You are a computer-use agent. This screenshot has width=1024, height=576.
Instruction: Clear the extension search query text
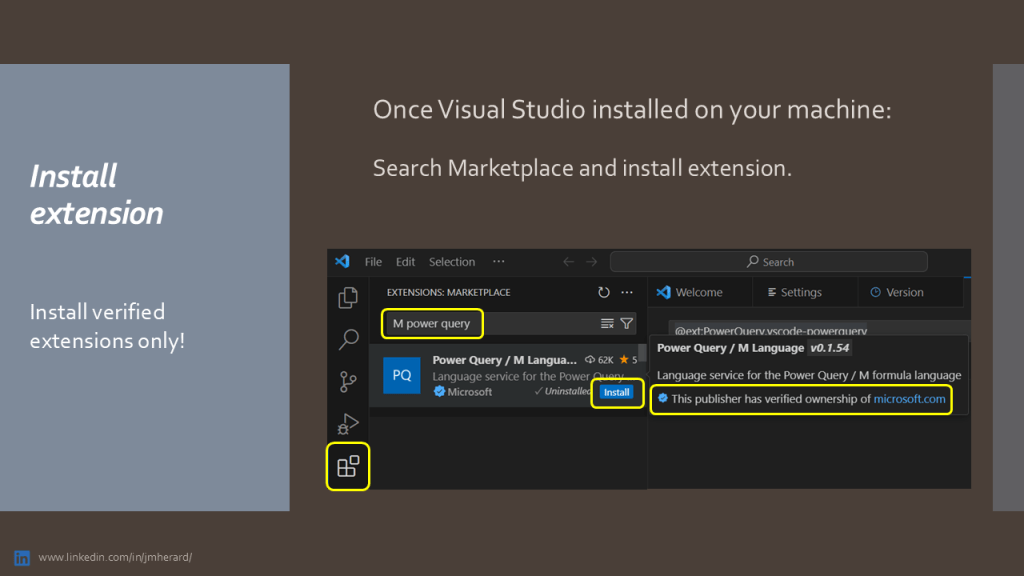coord(607,324)
